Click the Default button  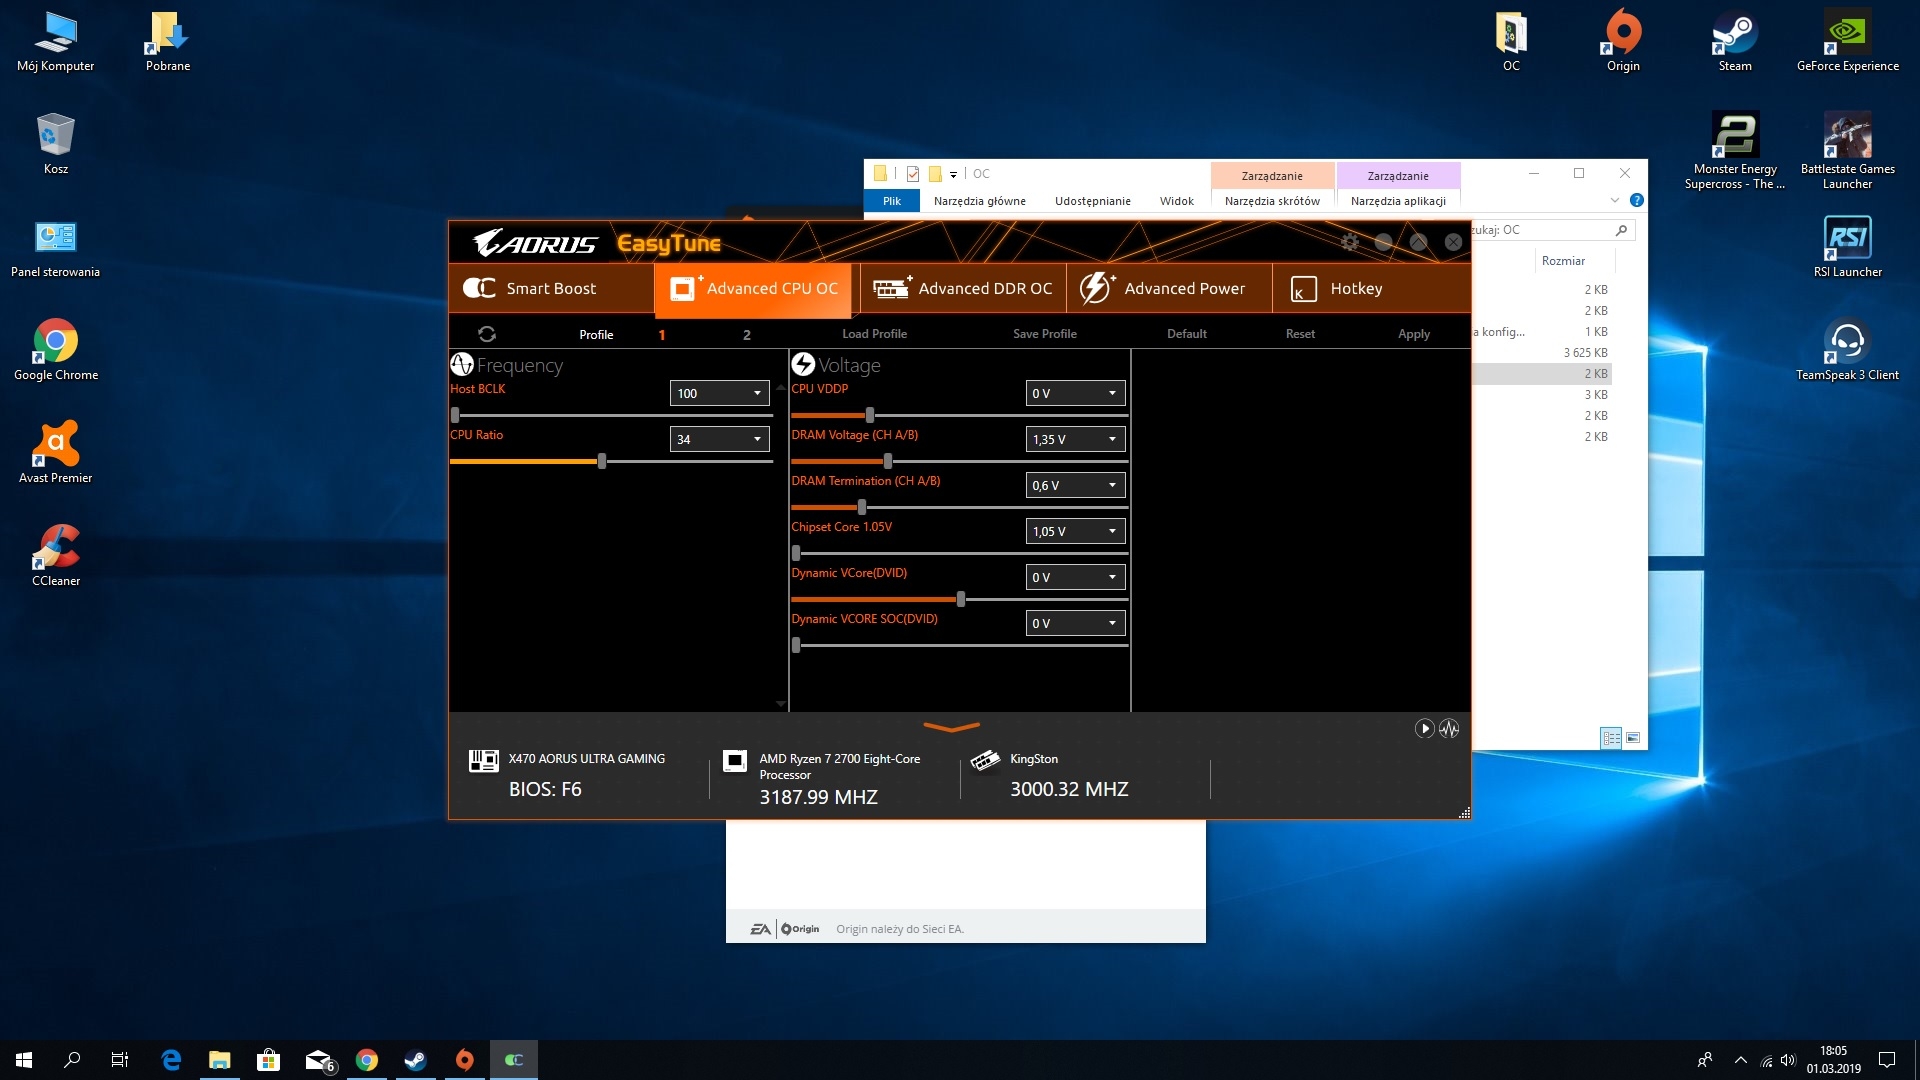tap(1186, 334)
